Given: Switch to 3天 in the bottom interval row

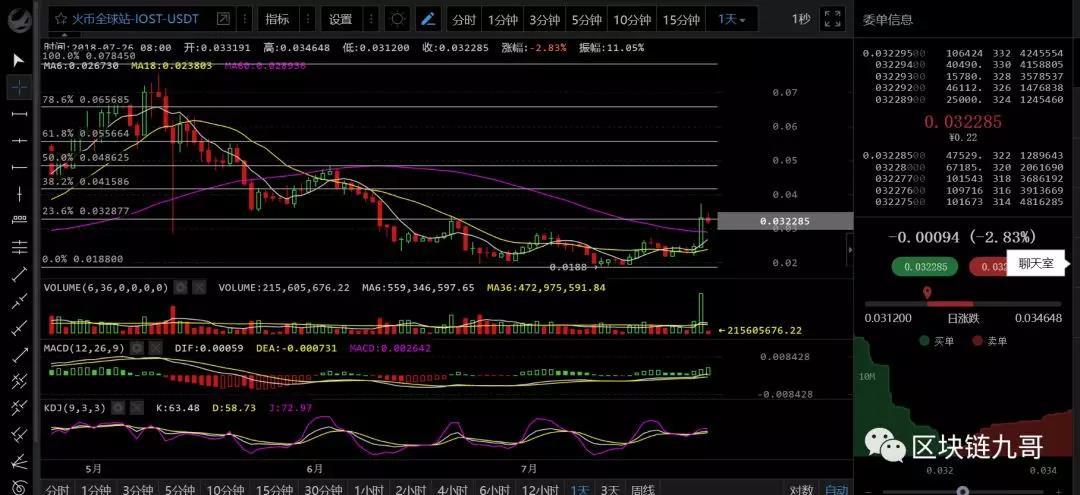Looking at the screenshot, I should pyautogui.click(x=609, y=489).
